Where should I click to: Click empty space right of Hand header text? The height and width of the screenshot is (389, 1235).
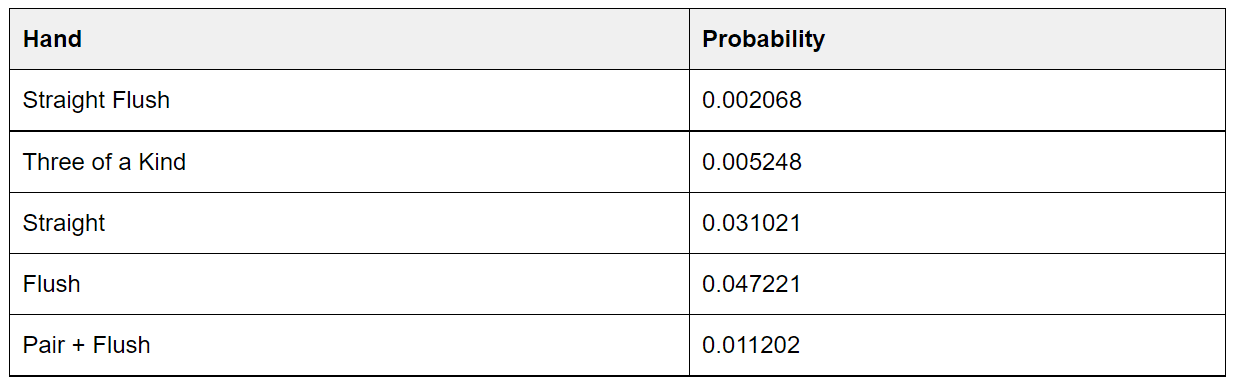point(380,39)
